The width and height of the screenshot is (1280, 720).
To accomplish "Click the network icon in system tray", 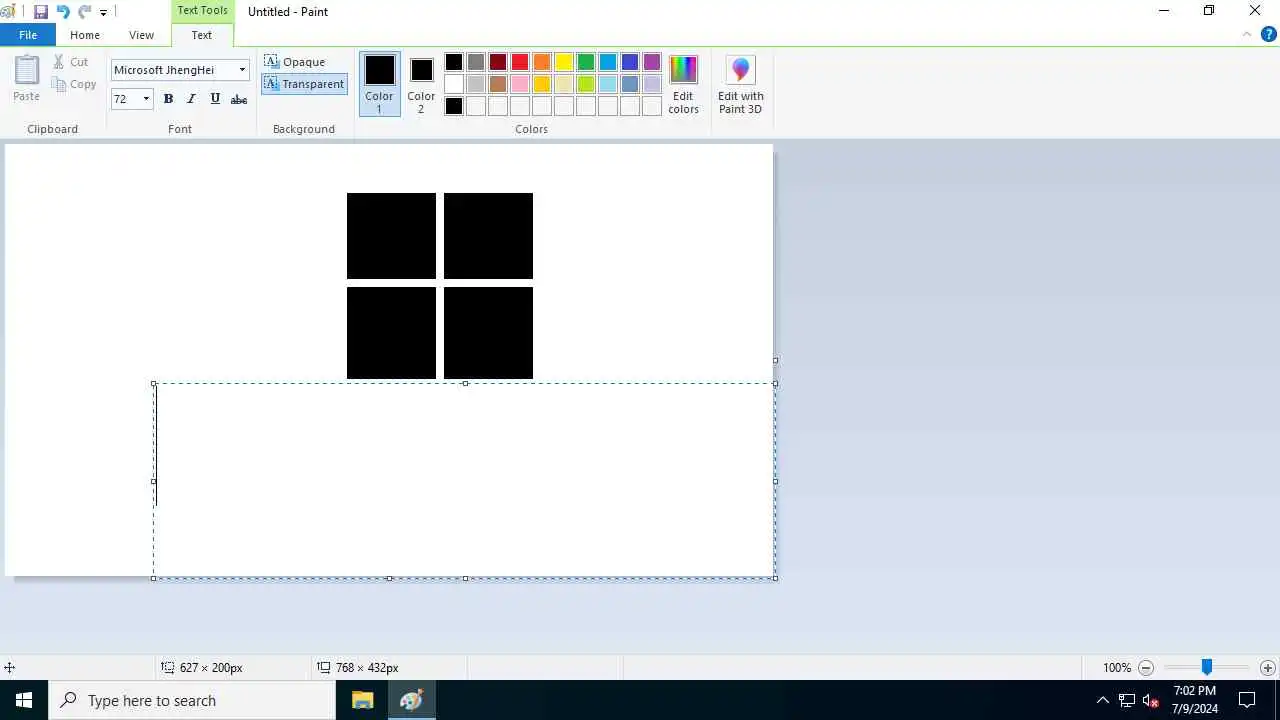I will 1127,700.
